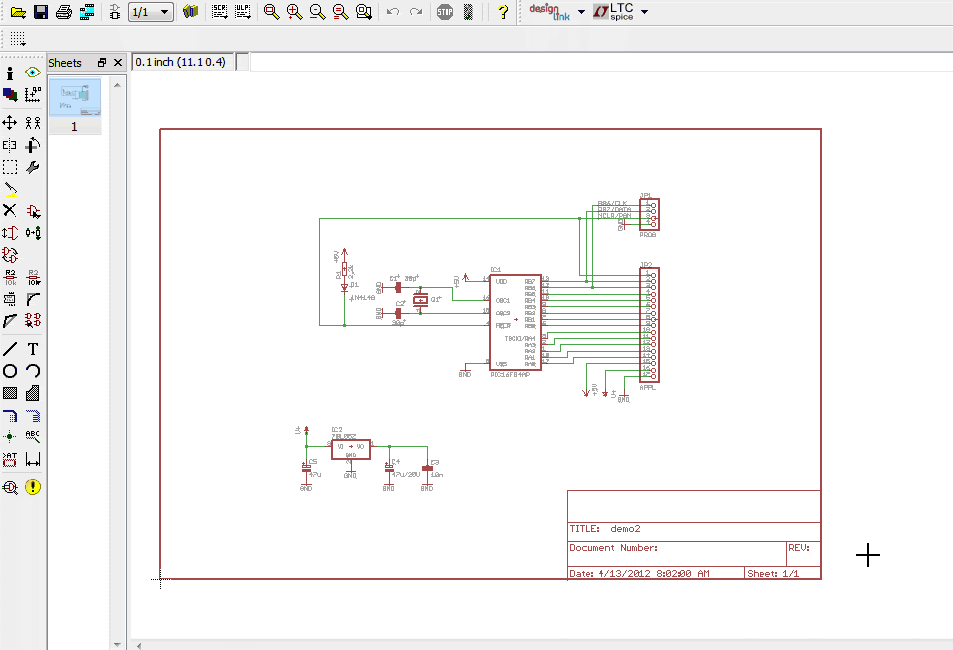Viewport: 953px width, 650px height.
Task: Toggle the Show eye tool
Action: point(33,73)
